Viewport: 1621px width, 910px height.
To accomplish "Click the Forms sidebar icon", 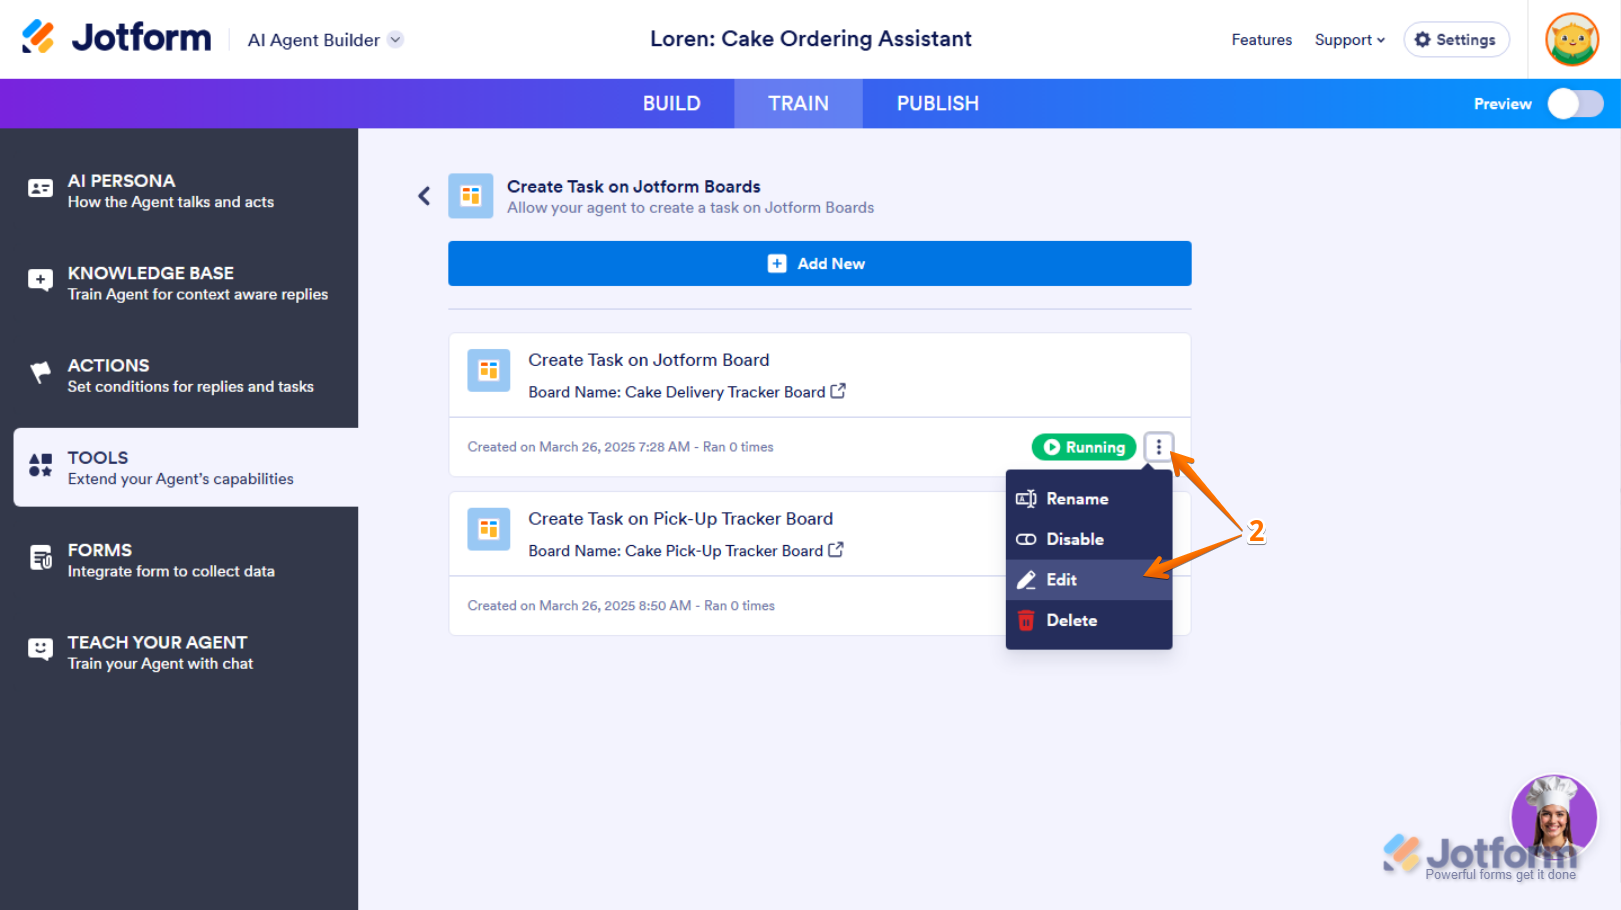I will coord(41,558).
